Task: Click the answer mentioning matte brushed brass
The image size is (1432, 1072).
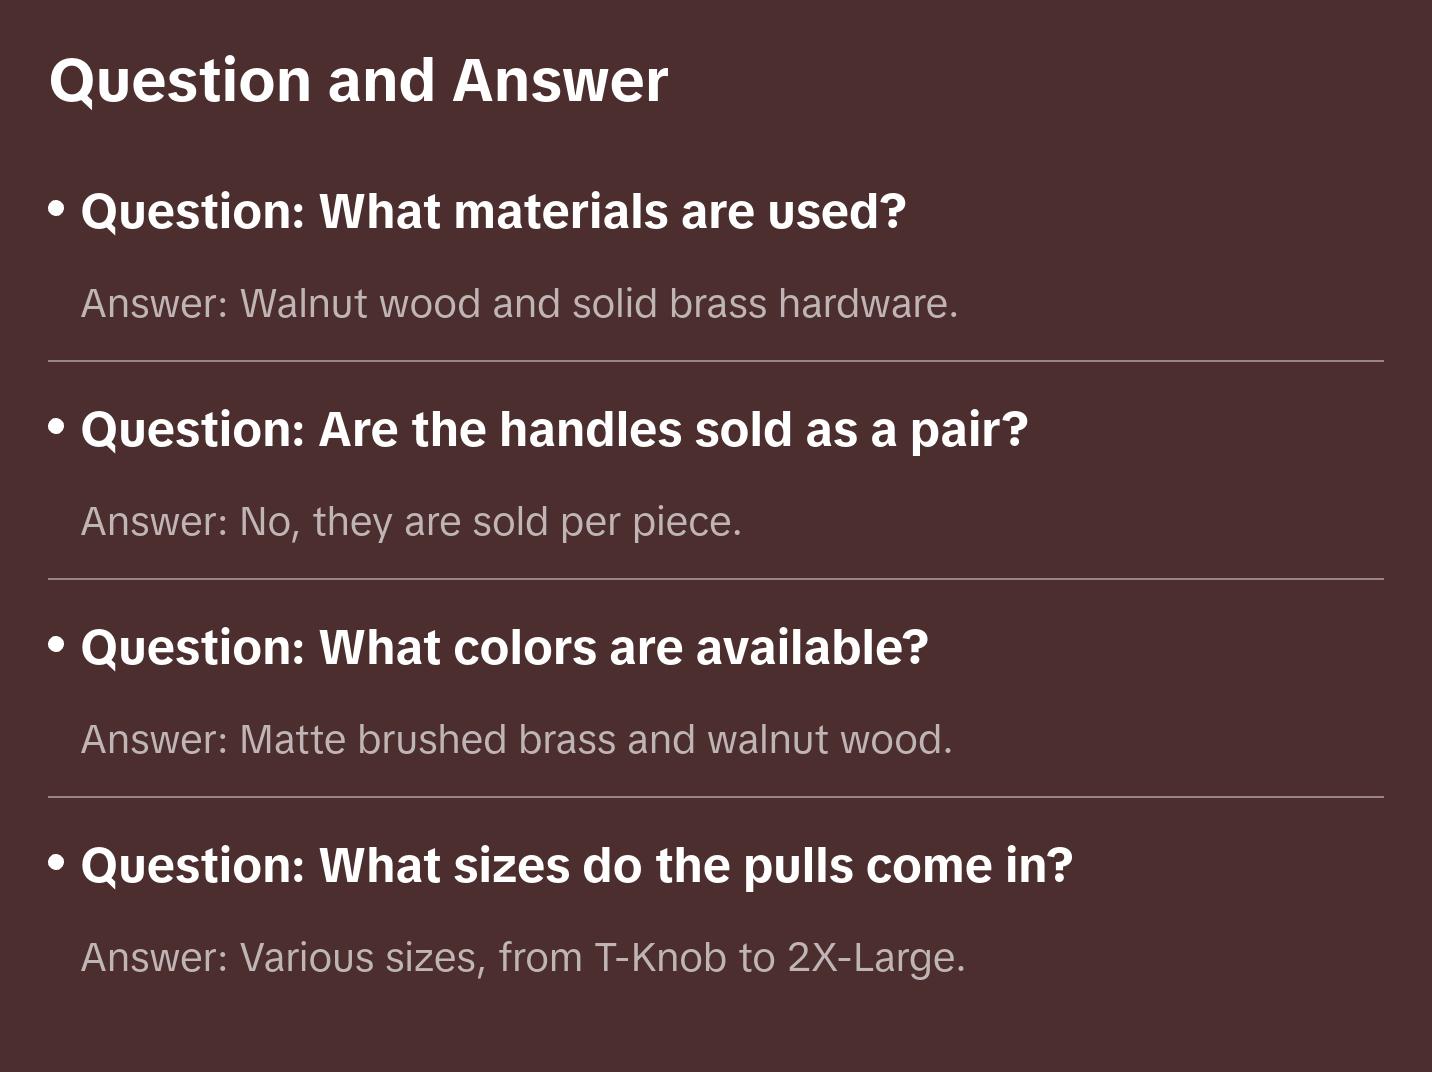Action: (x=516, y=740)
